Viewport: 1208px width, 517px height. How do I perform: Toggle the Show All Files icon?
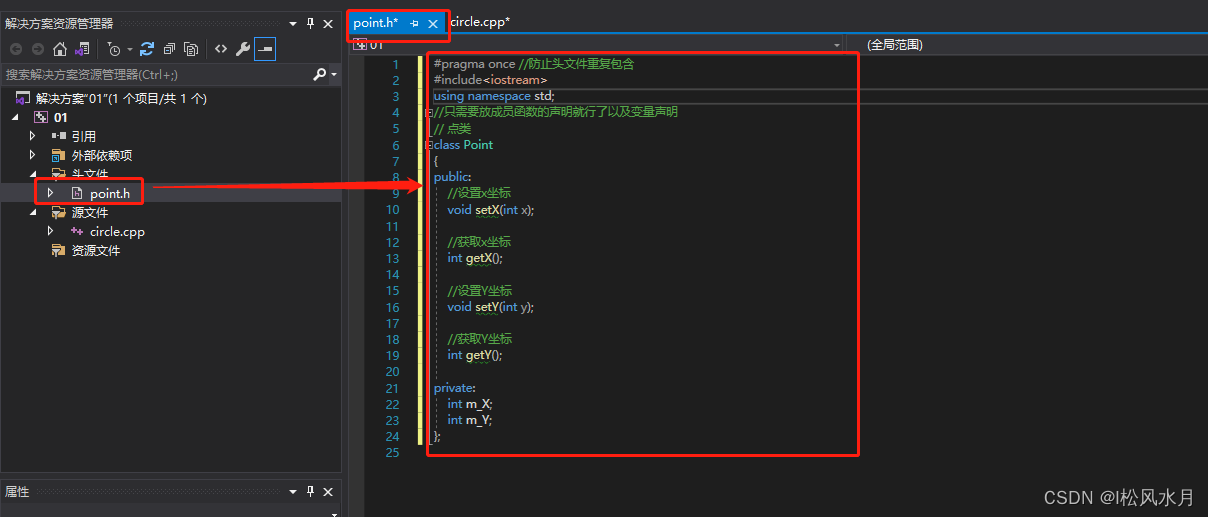coord(191,49)
